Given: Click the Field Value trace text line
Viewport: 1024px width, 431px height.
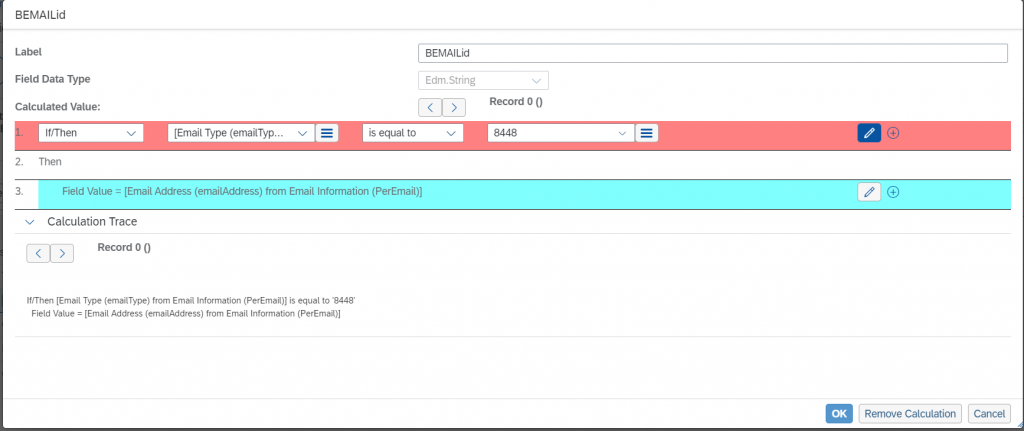Looking at the screenshot, I should [186, 313].
